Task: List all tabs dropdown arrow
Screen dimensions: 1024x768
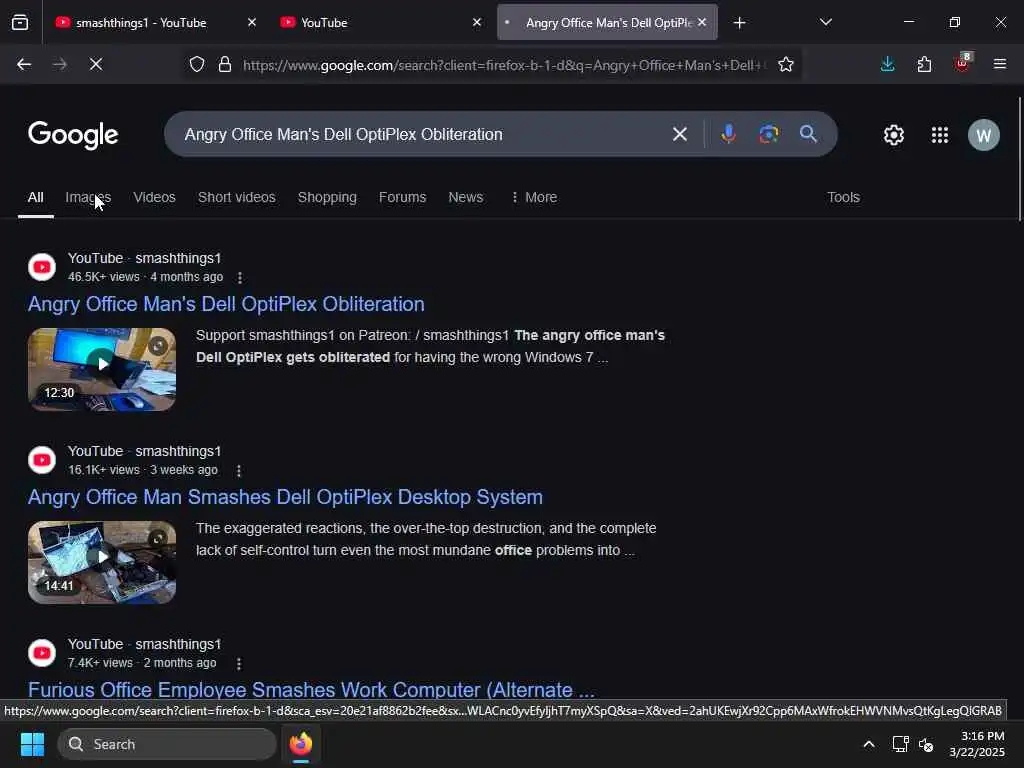Action: [x=825, y=22]
